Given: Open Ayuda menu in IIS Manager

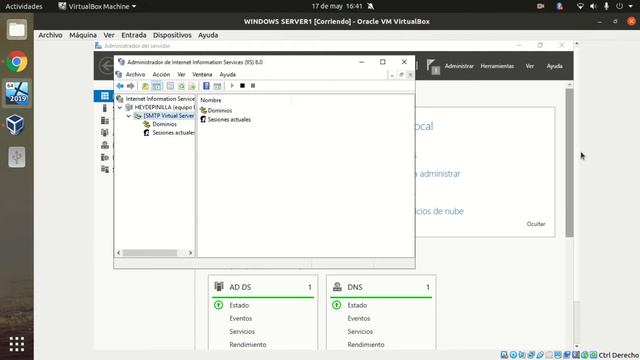Looking at the screenshot, I should [x=227, y=74].
